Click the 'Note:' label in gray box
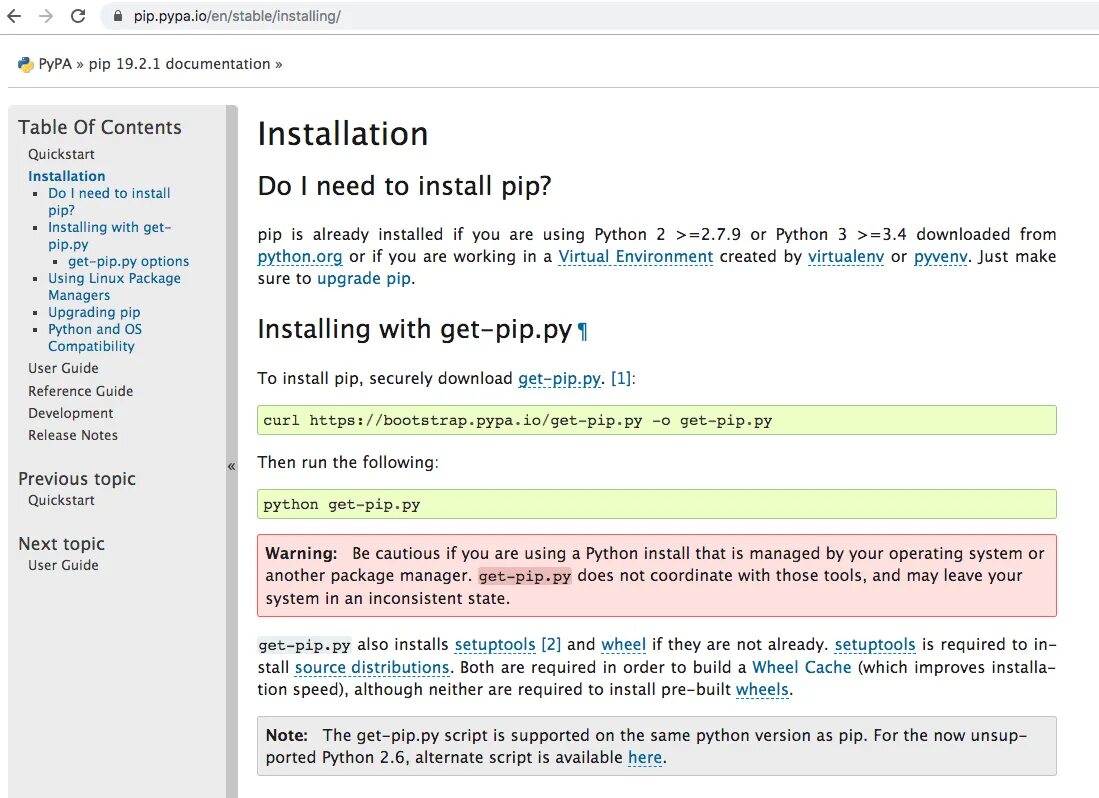Viewport: 1099px width, 798px height. tap(287, 735)
